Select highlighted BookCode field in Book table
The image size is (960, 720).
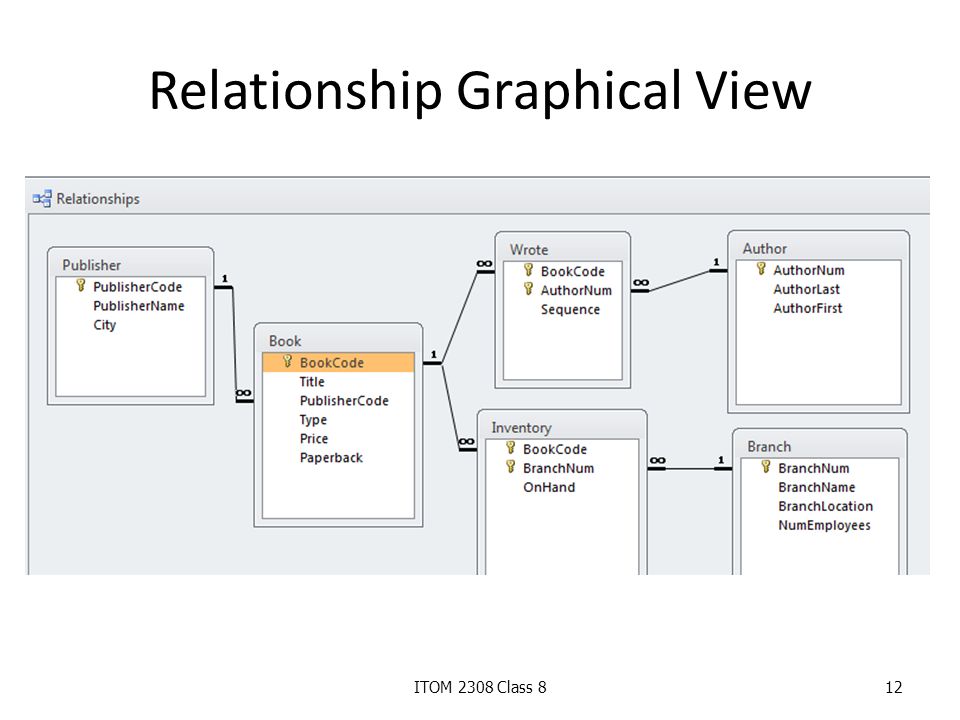point(338,362)
